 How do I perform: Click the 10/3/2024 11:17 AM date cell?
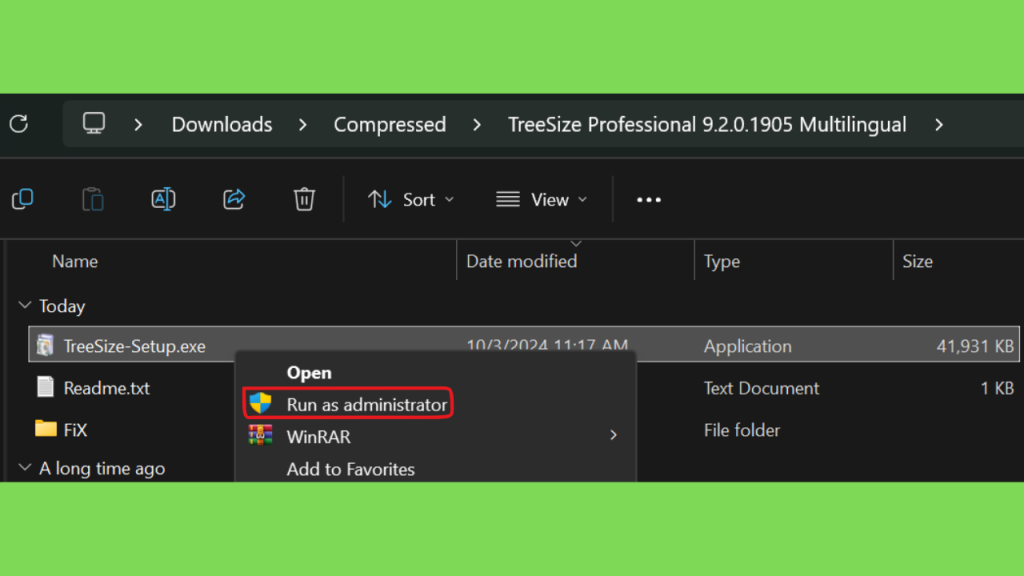pos(547,344)
